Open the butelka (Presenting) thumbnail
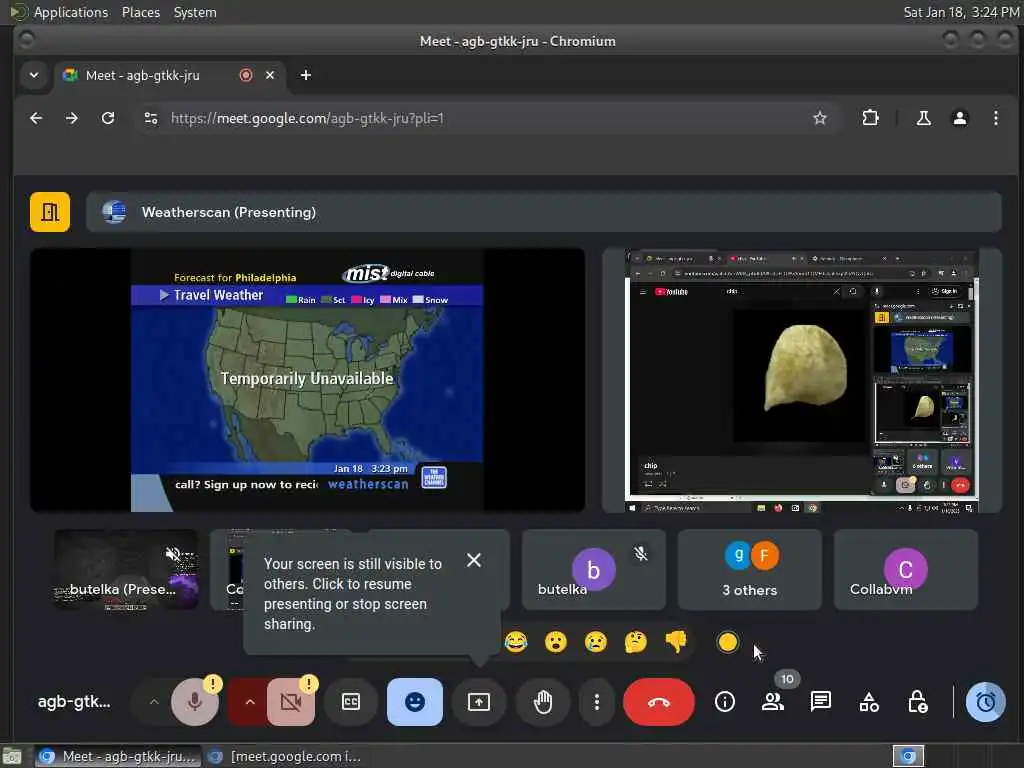This screenshot has width=1024, height=768. tap(125, 569)
